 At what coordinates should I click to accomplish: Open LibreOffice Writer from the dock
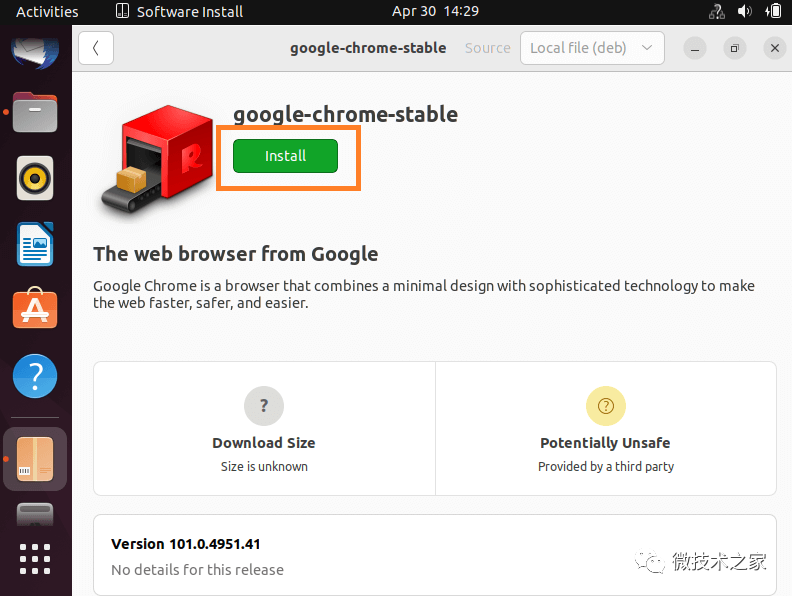(35, 244)
